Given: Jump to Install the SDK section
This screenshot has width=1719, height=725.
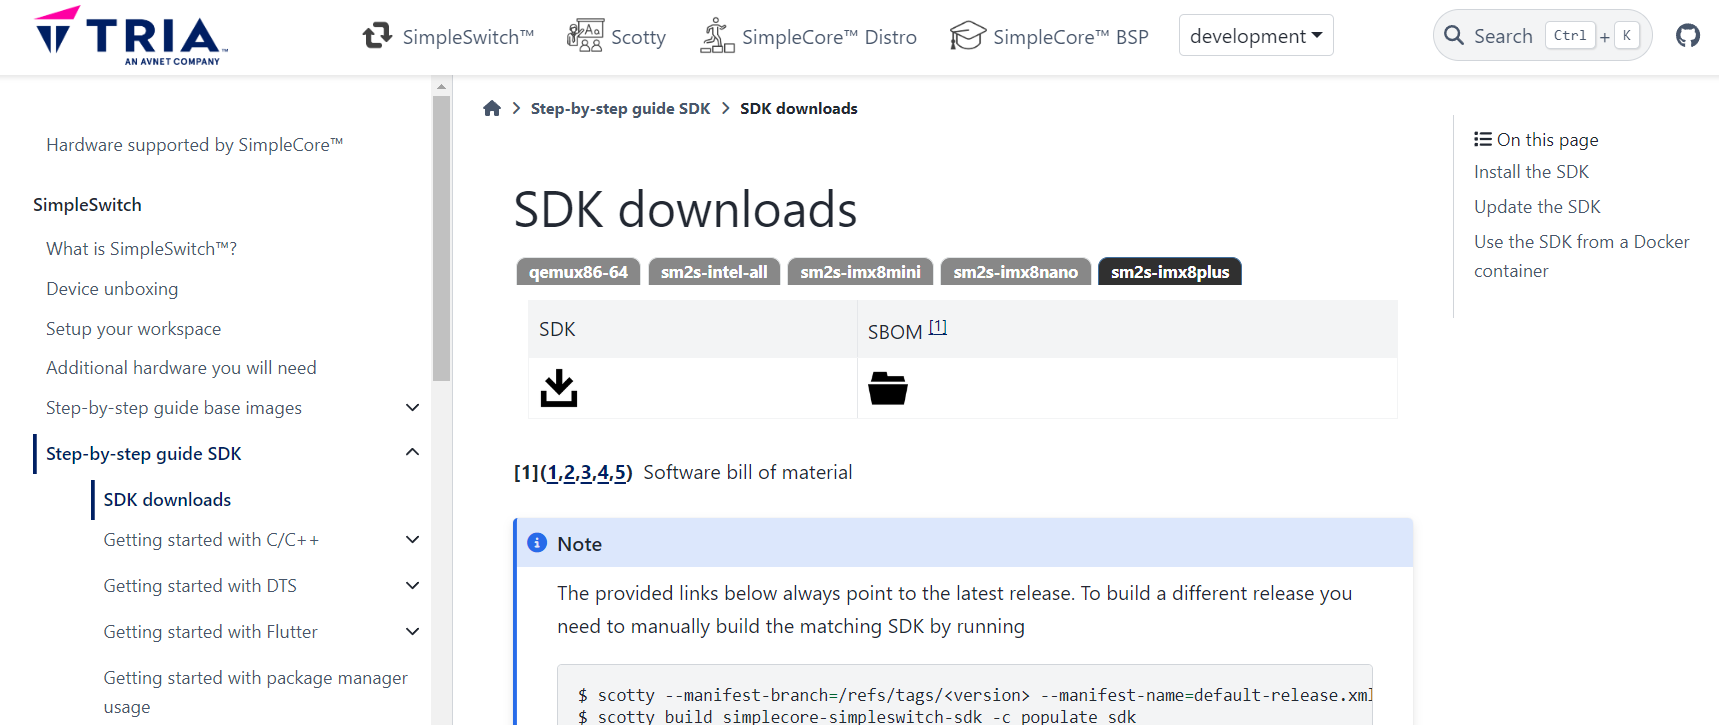Looking at the screenshot, I should click(x=1531, y=172).
